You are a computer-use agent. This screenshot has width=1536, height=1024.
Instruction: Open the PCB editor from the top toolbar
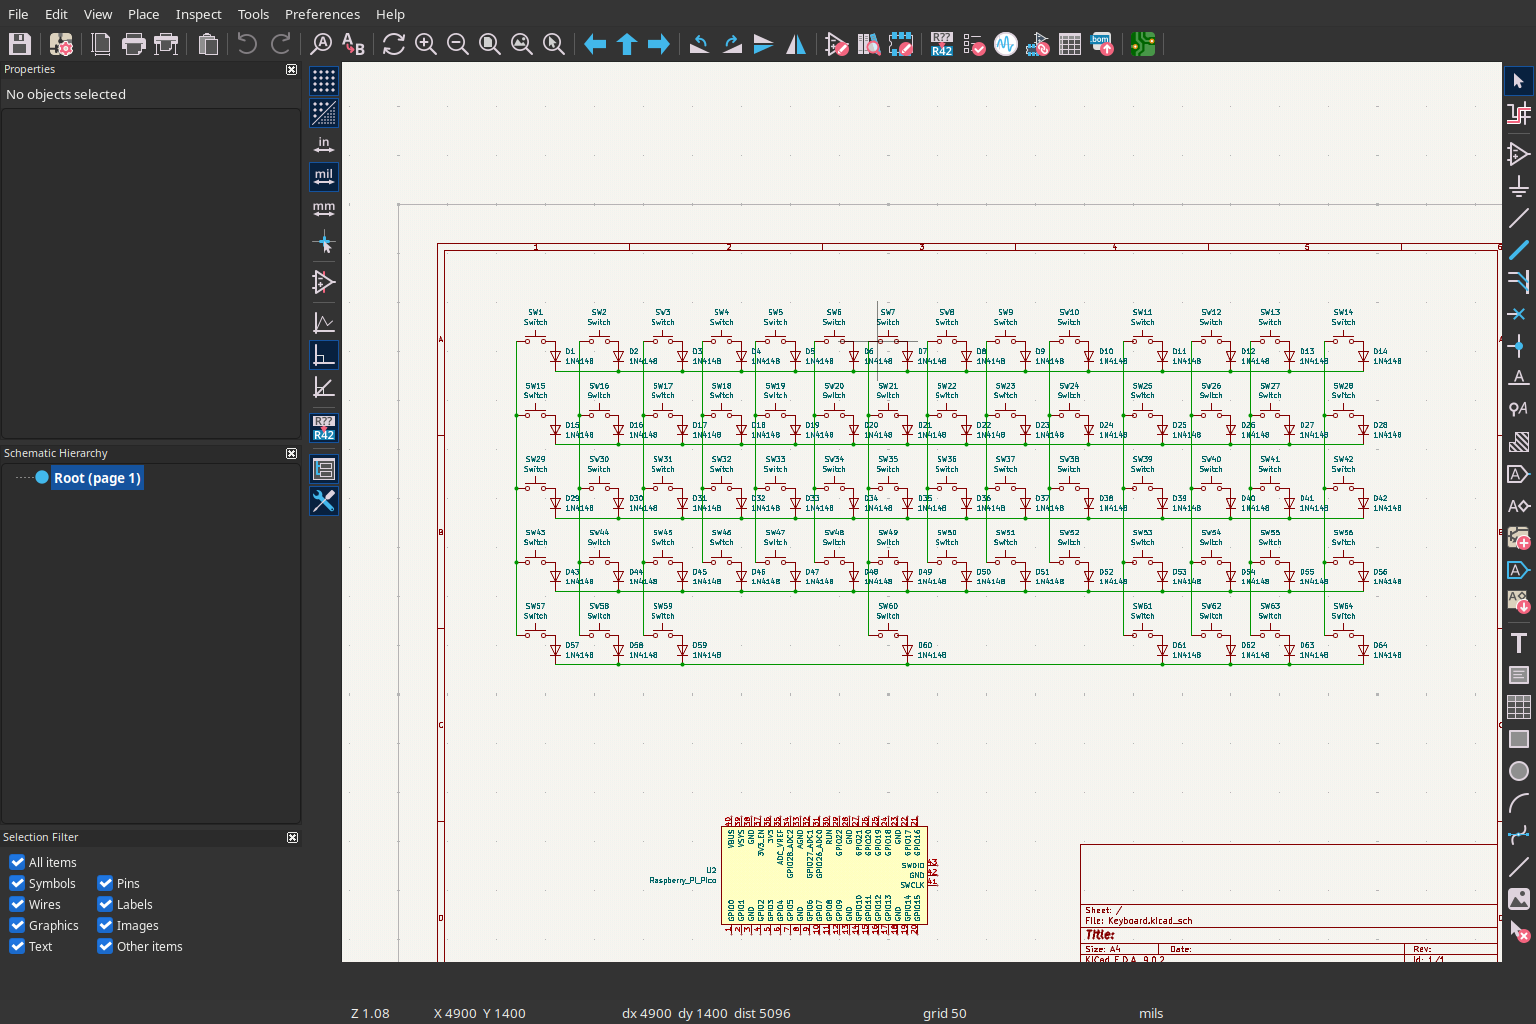pos(1143,44)
